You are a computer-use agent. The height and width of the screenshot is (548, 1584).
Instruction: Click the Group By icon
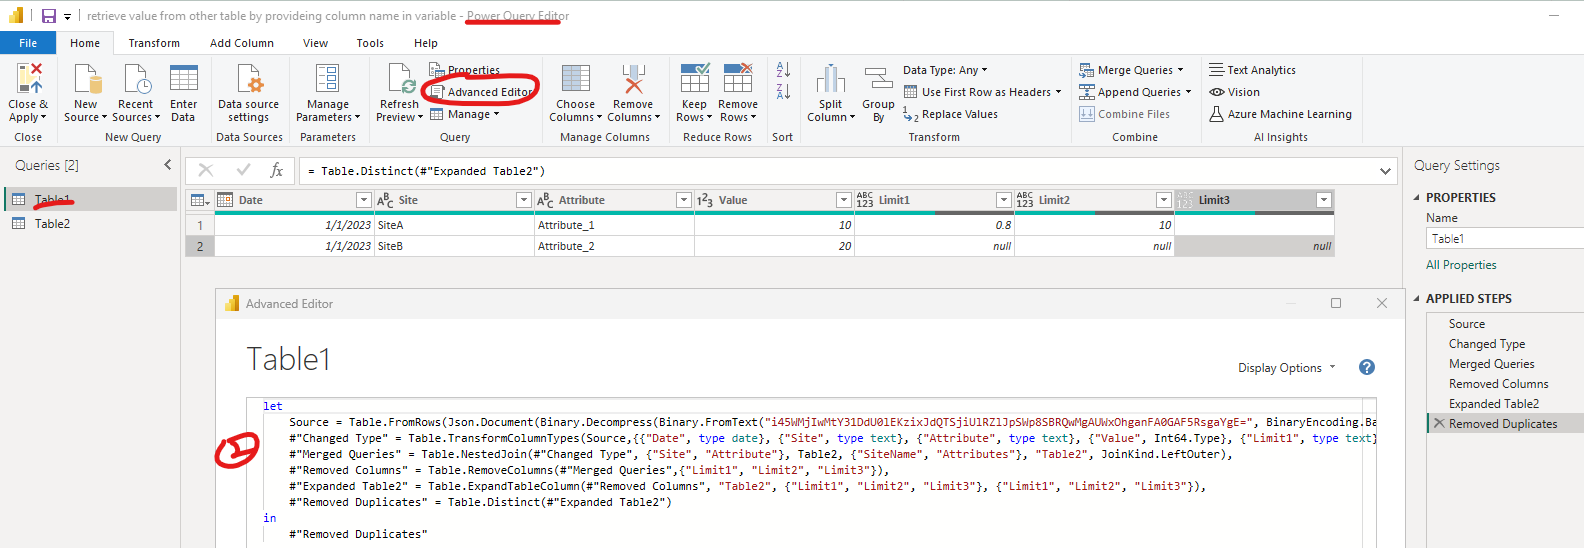[x=878, y=79]
